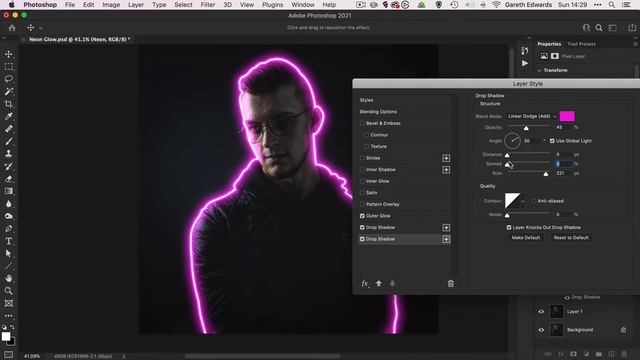Select the Magic Wand tool
The height and width of the screenshot is (360, 640).
coord(9,91)
